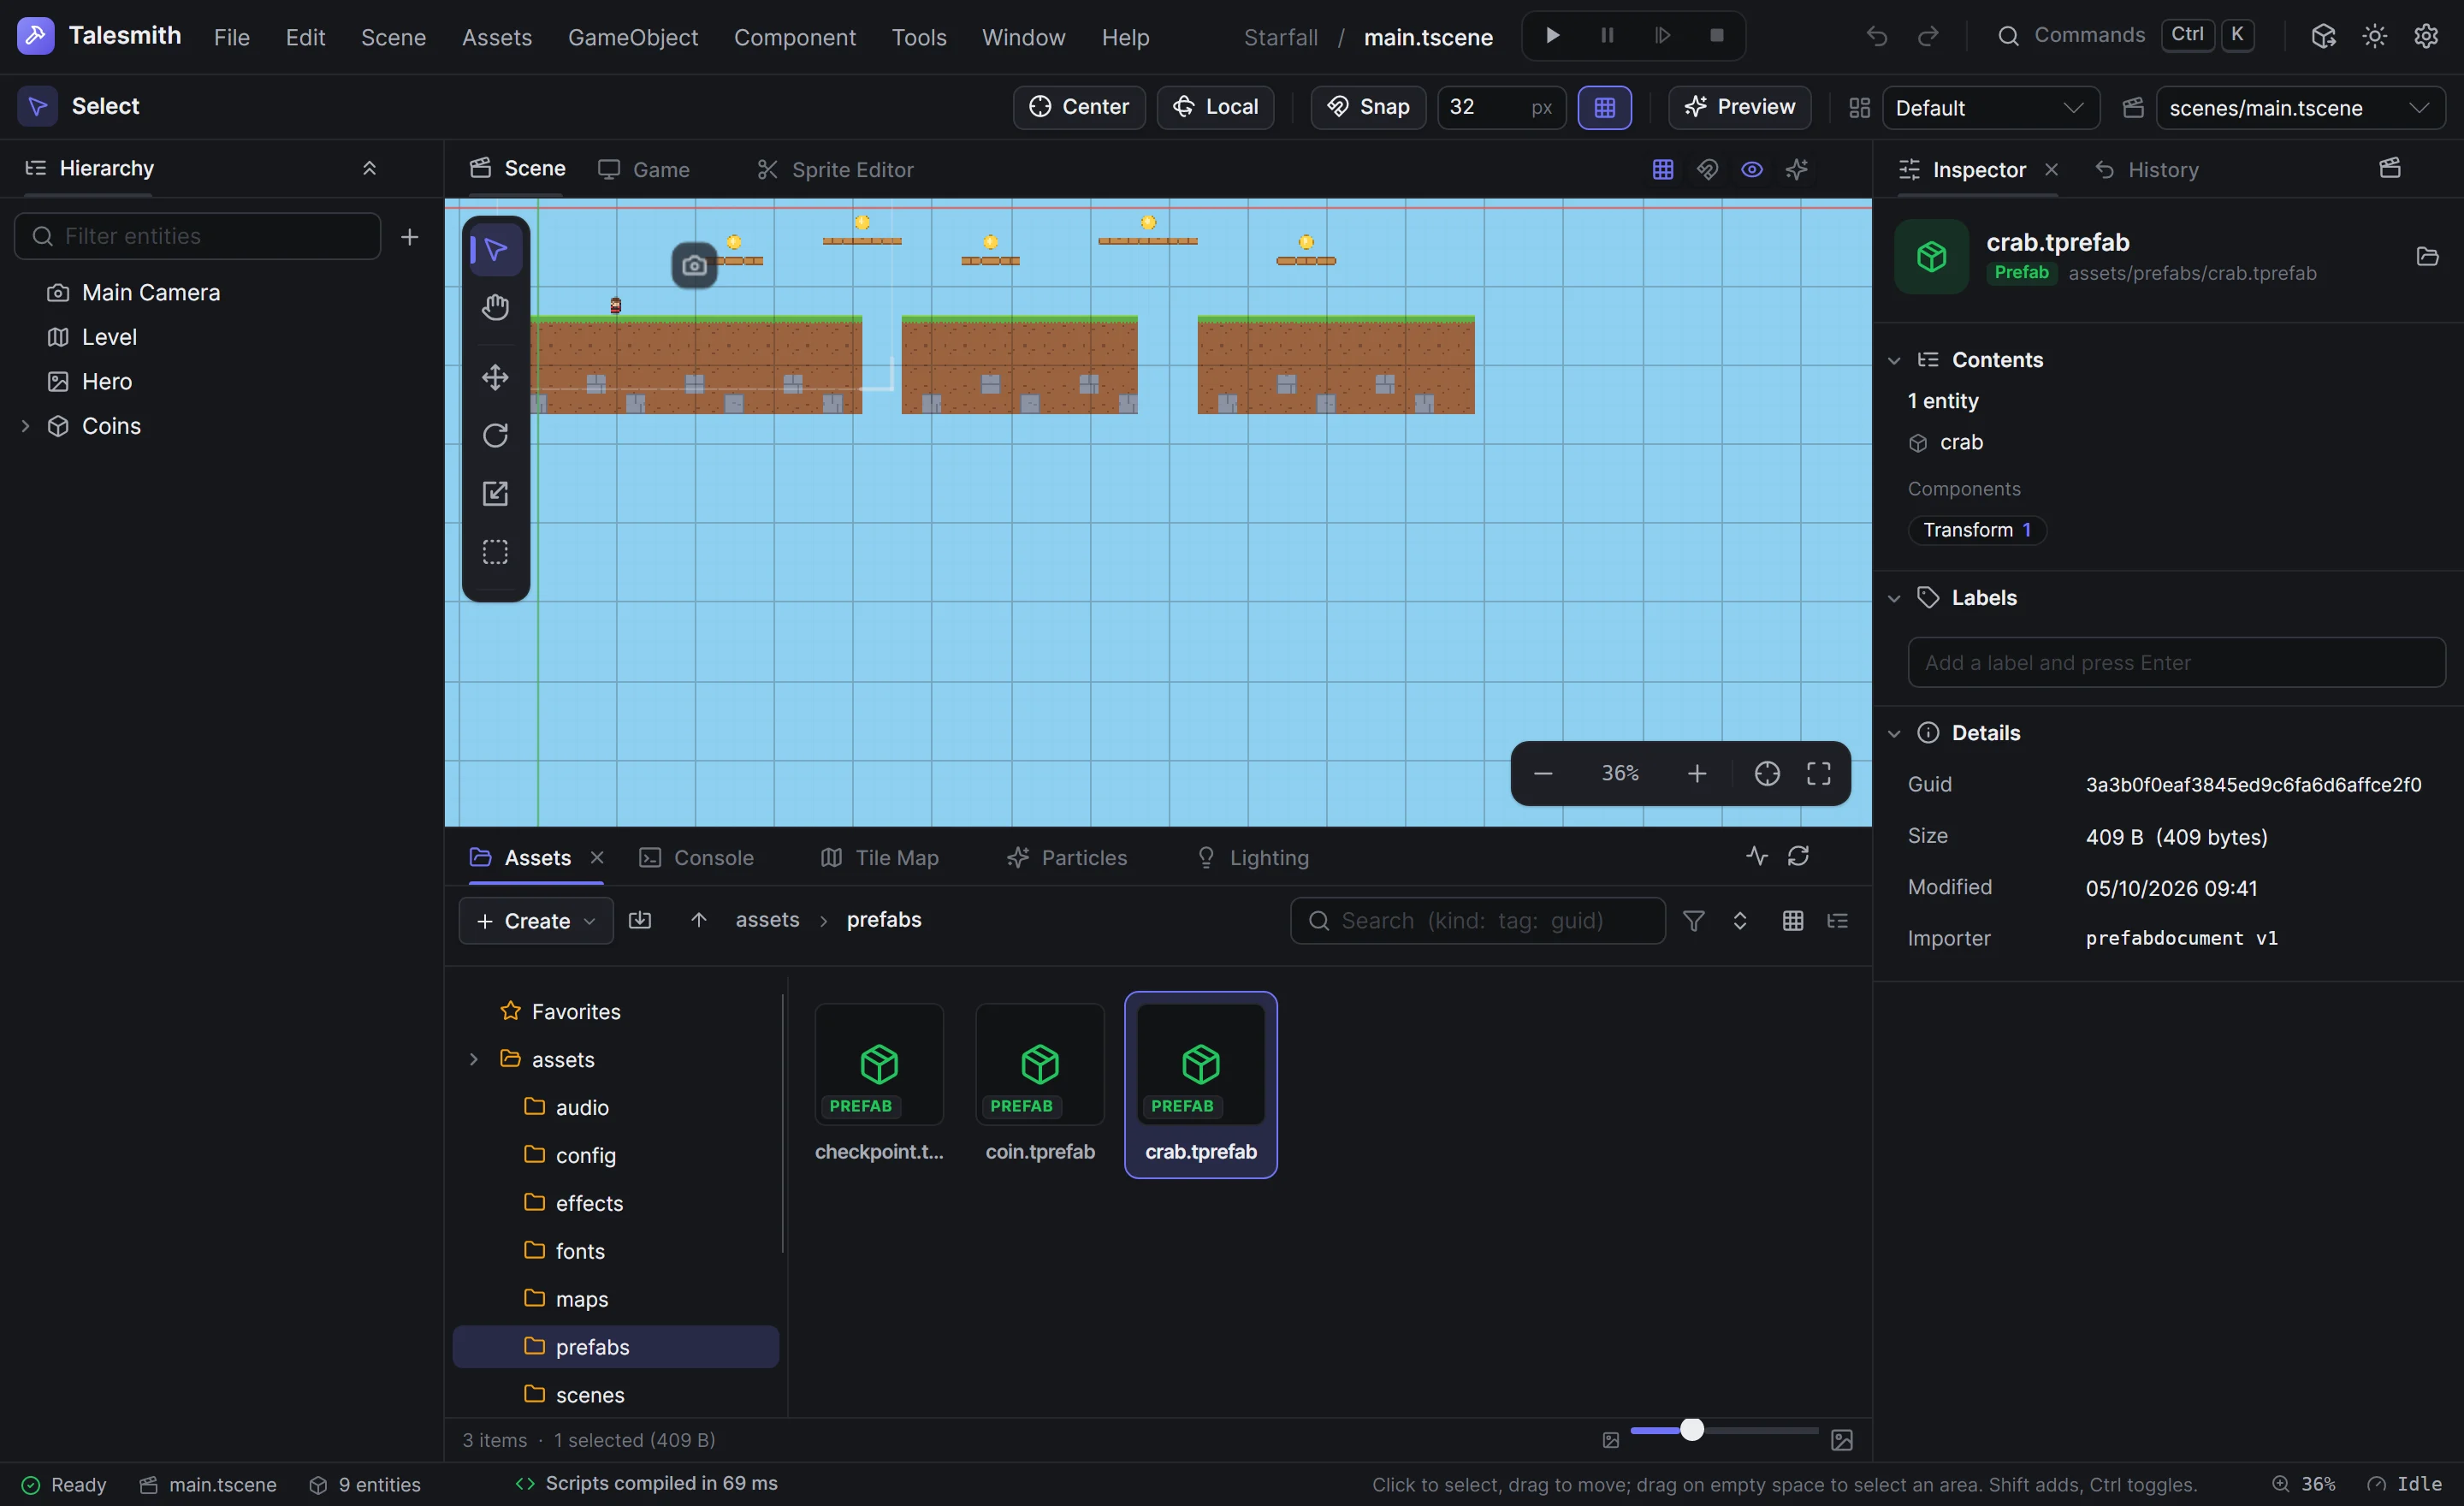The image size is (2464, 1506).
Task: Open the activity pulse icon in Assets
Action: click(1757, 856)
